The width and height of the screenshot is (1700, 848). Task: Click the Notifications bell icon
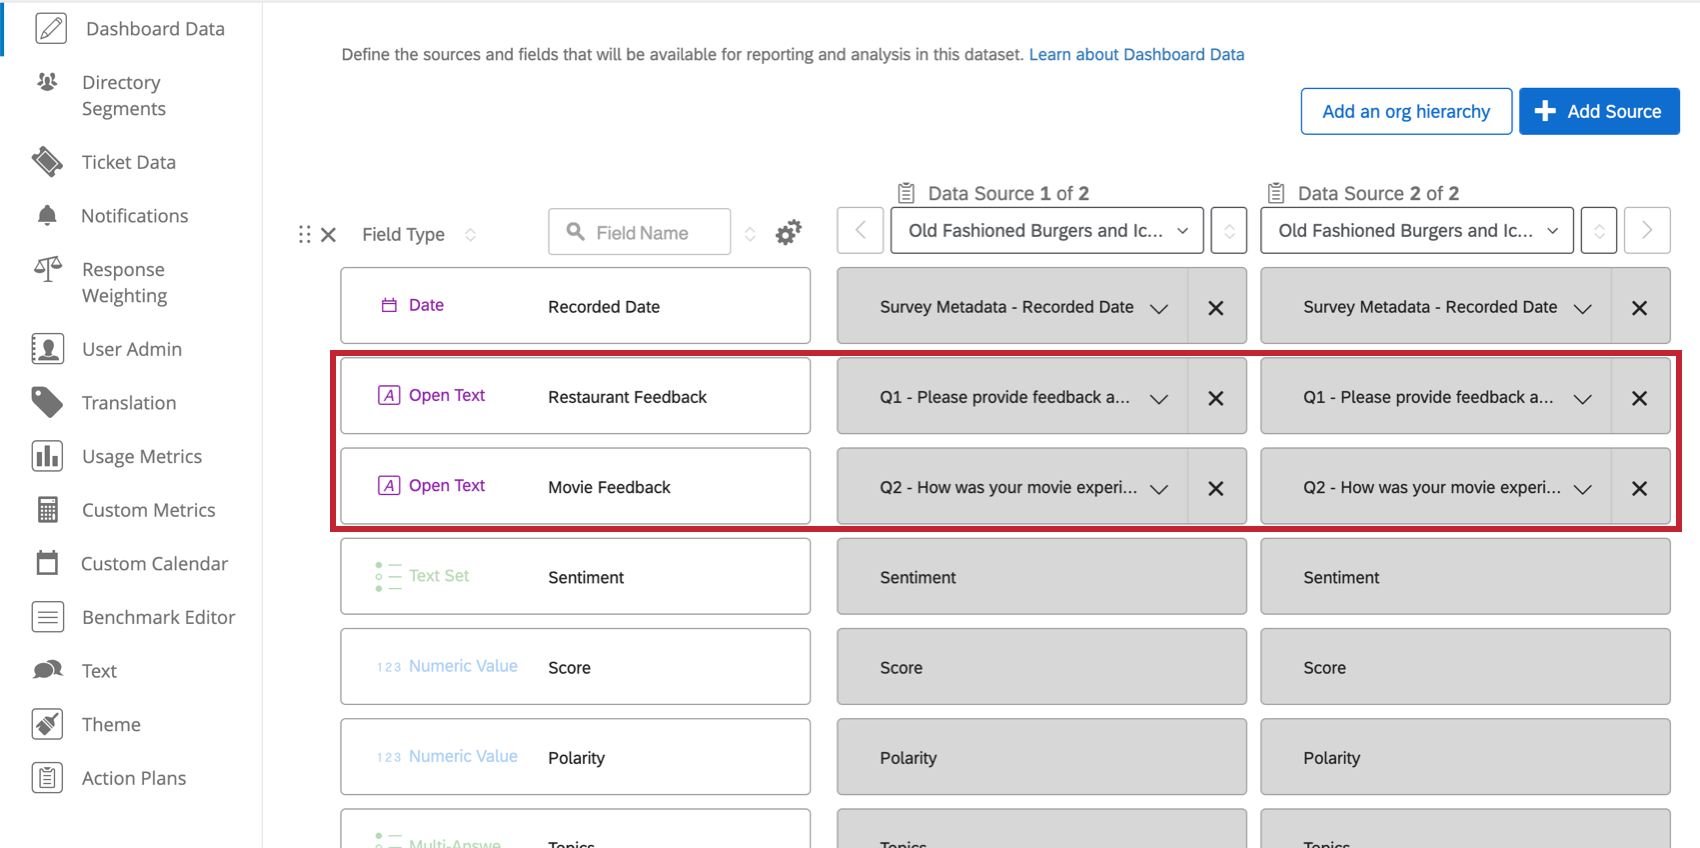tap(47, 215)
